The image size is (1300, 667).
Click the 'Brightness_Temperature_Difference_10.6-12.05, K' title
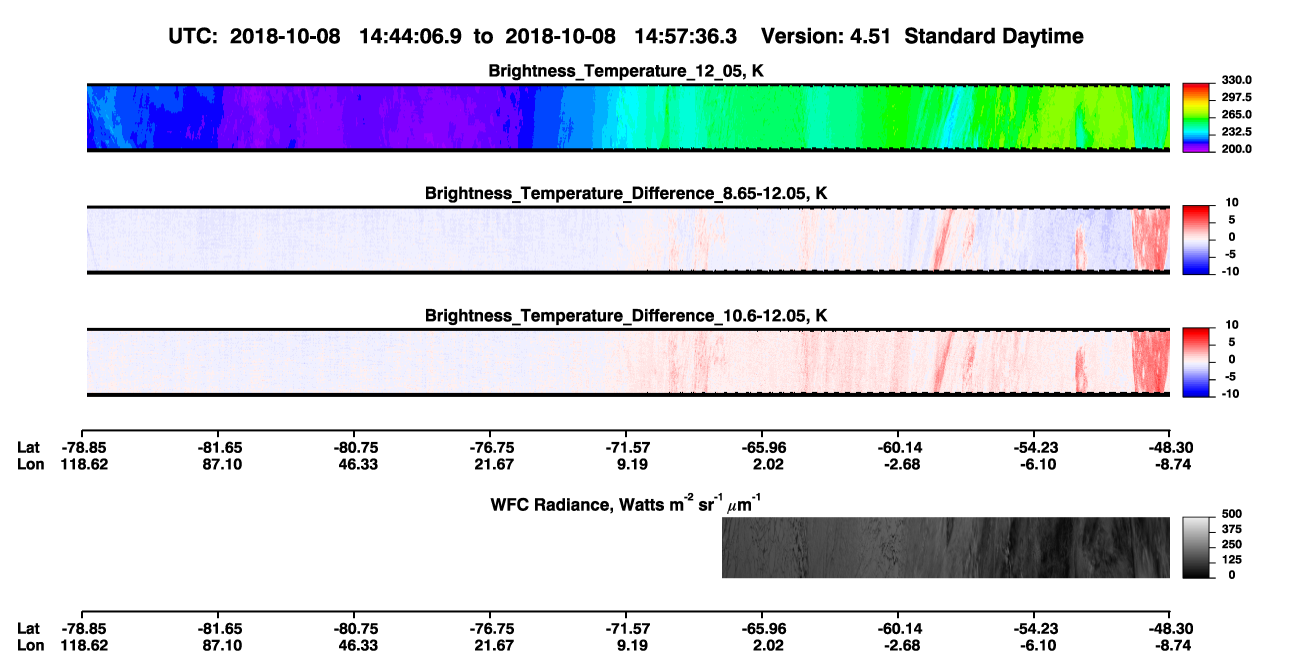(x=627, y=316)
